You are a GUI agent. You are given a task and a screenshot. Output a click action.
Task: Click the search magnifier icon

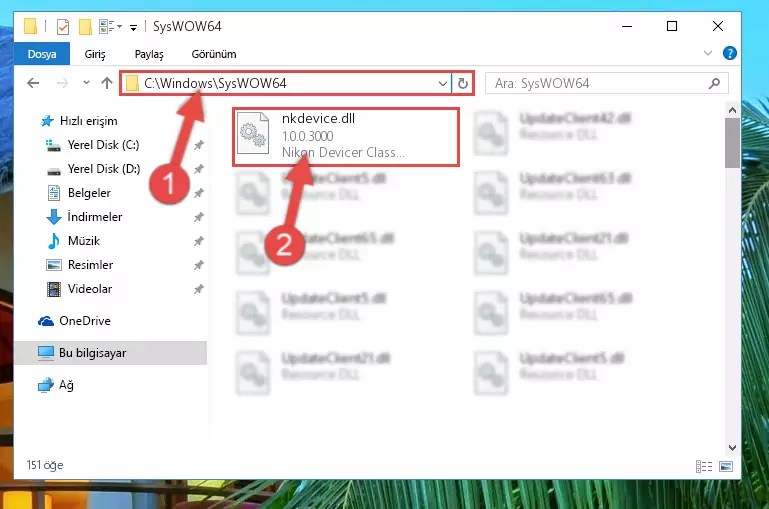[x=715, y=83]
